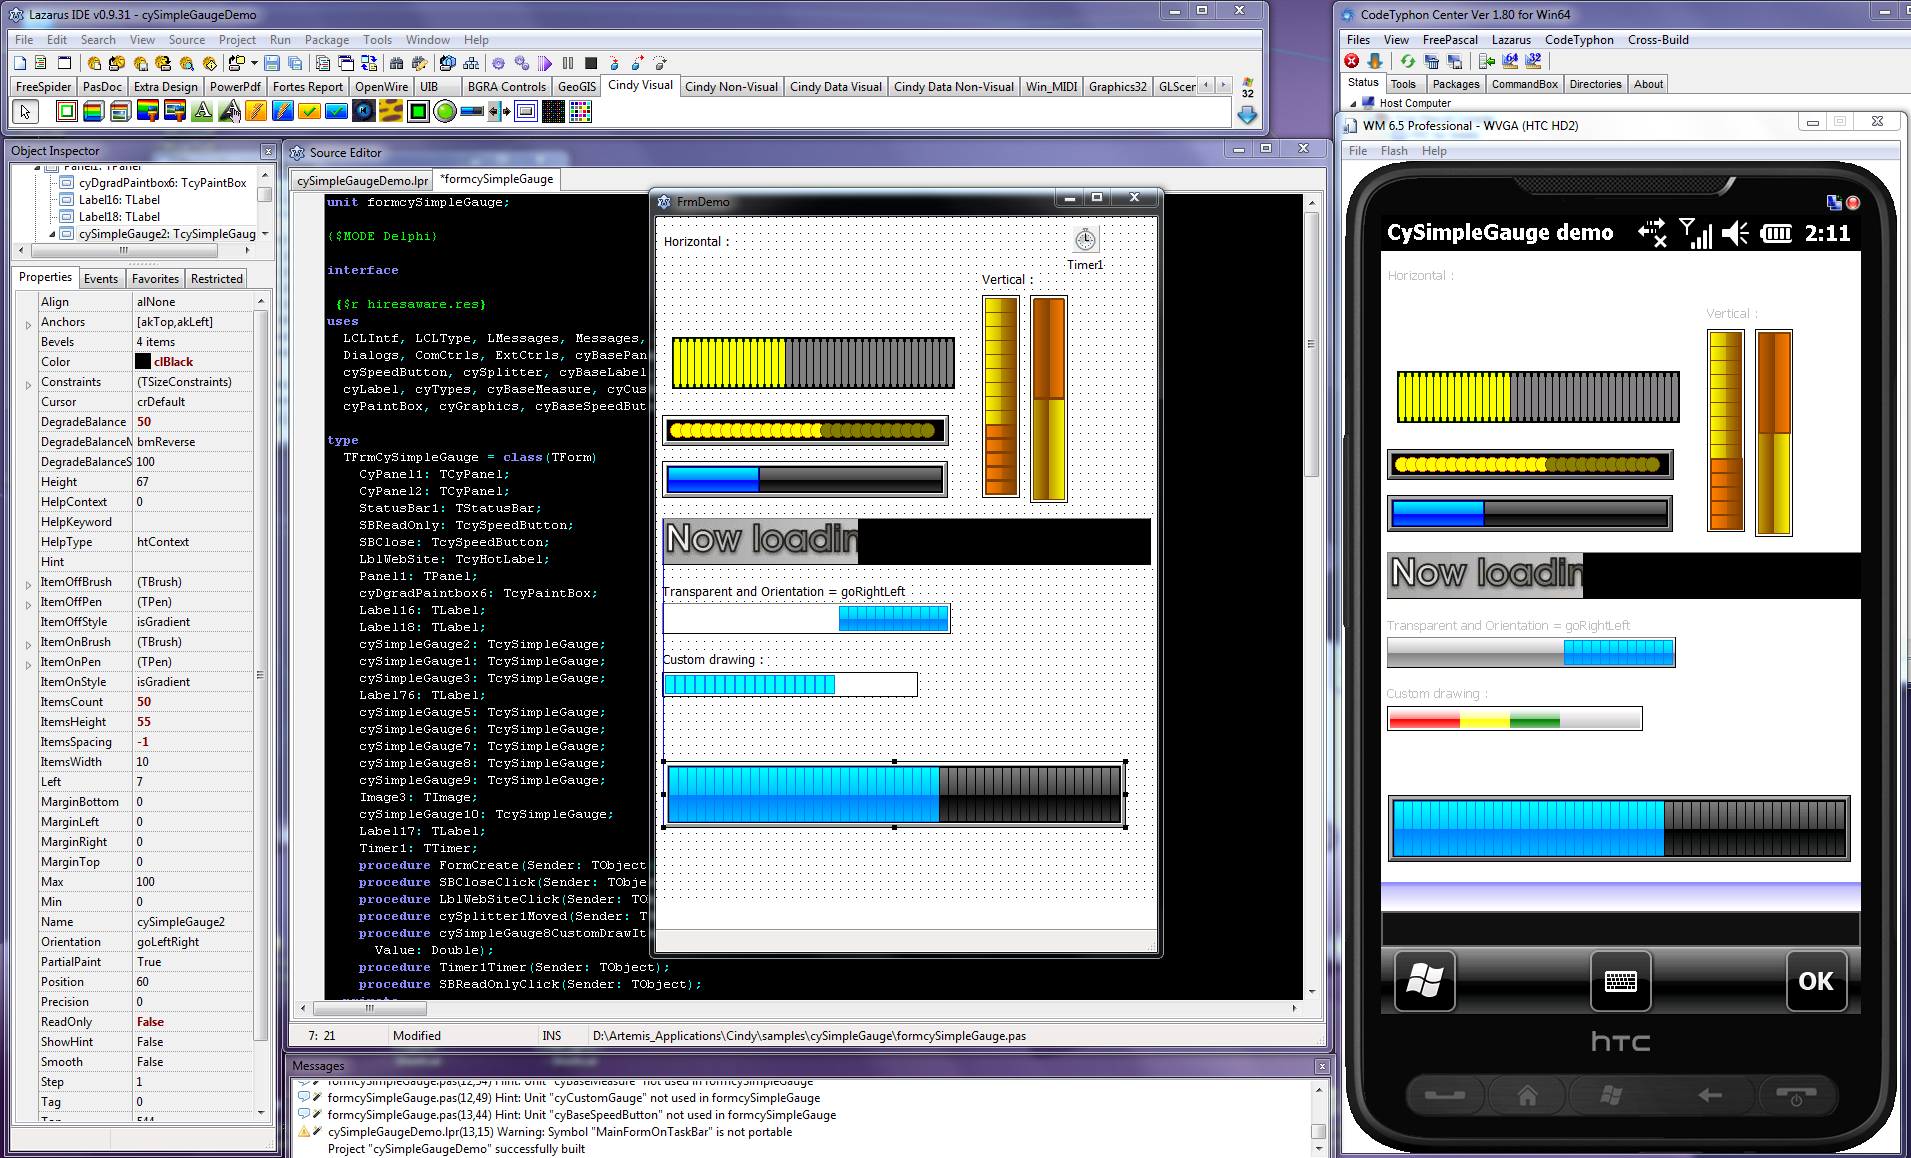Click the Save All toolbar icon

pyautogui.click(x=295, y=63)
